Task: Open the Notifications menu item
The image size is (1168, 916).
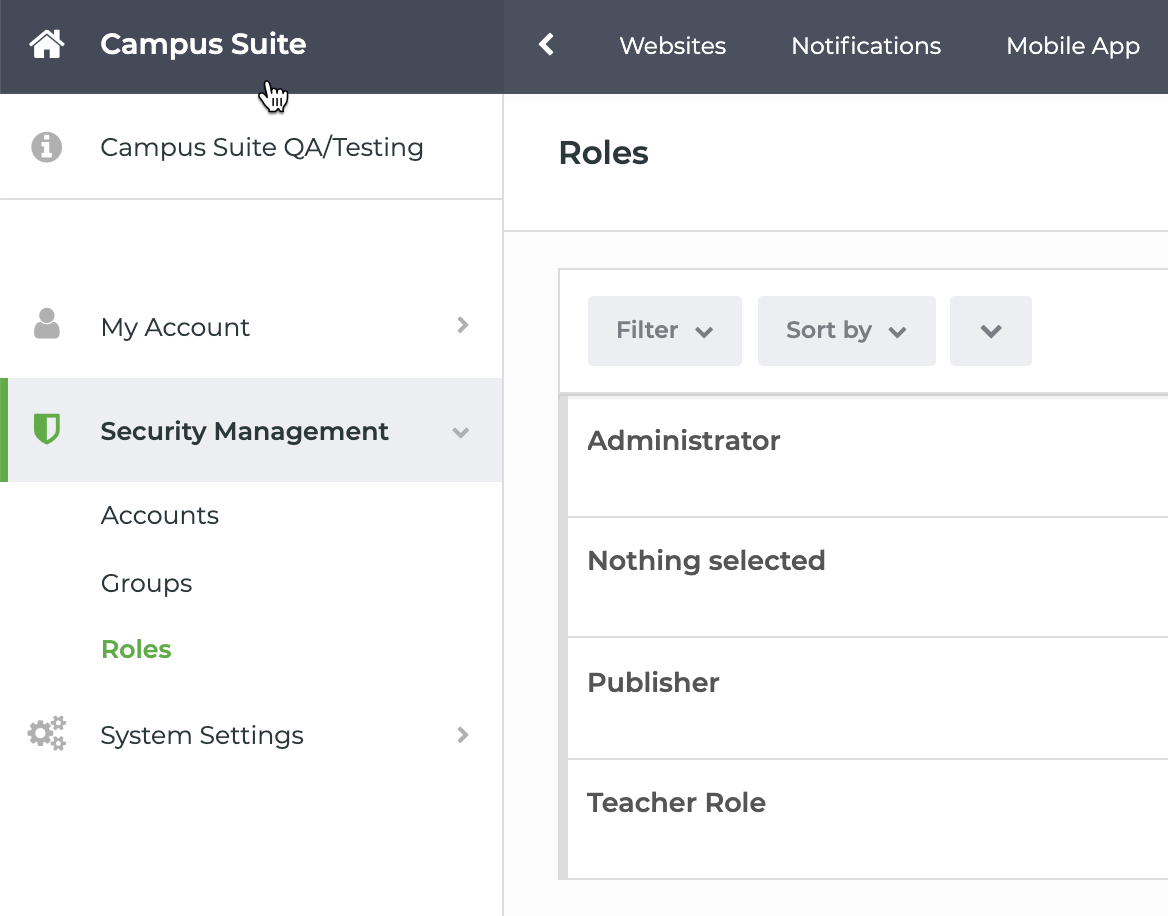Action: click(865, 45)
